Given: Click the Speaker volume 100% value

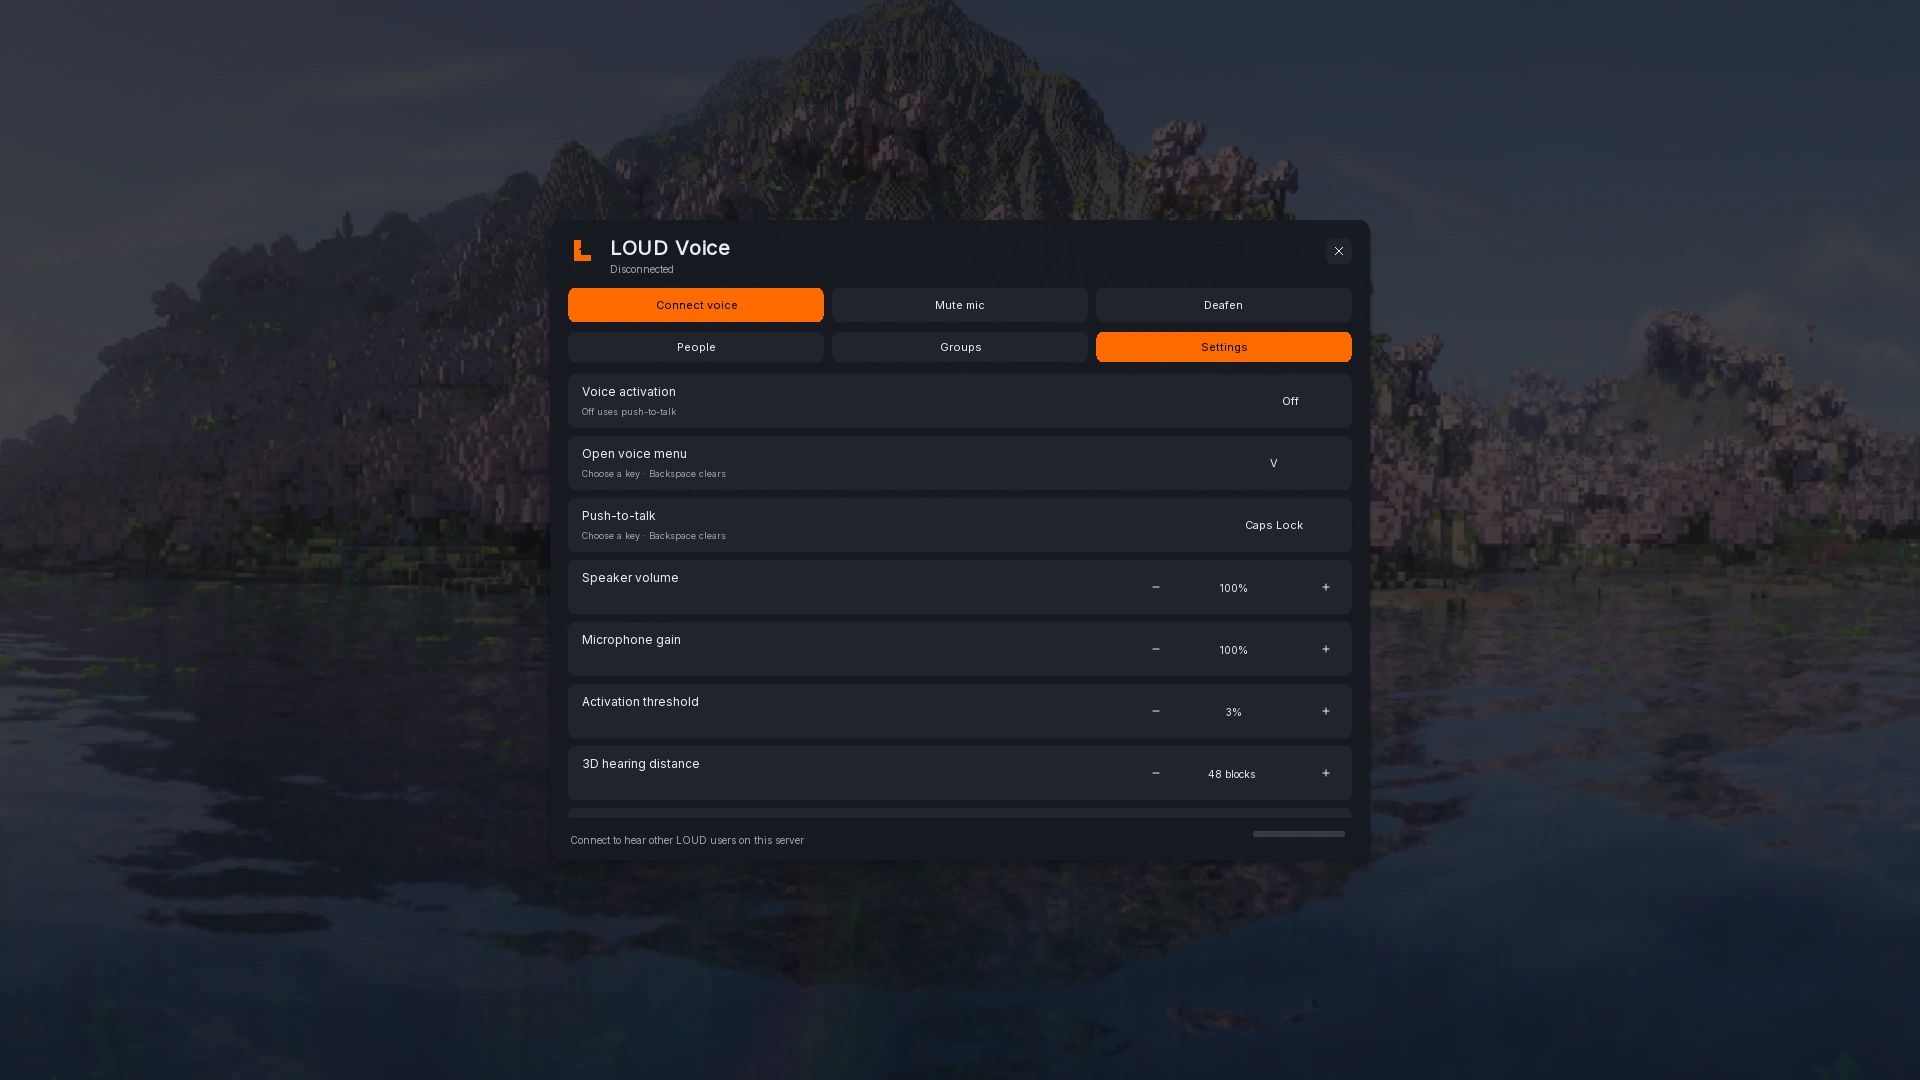Looking at the screenshot, I should coord(1233,588).
